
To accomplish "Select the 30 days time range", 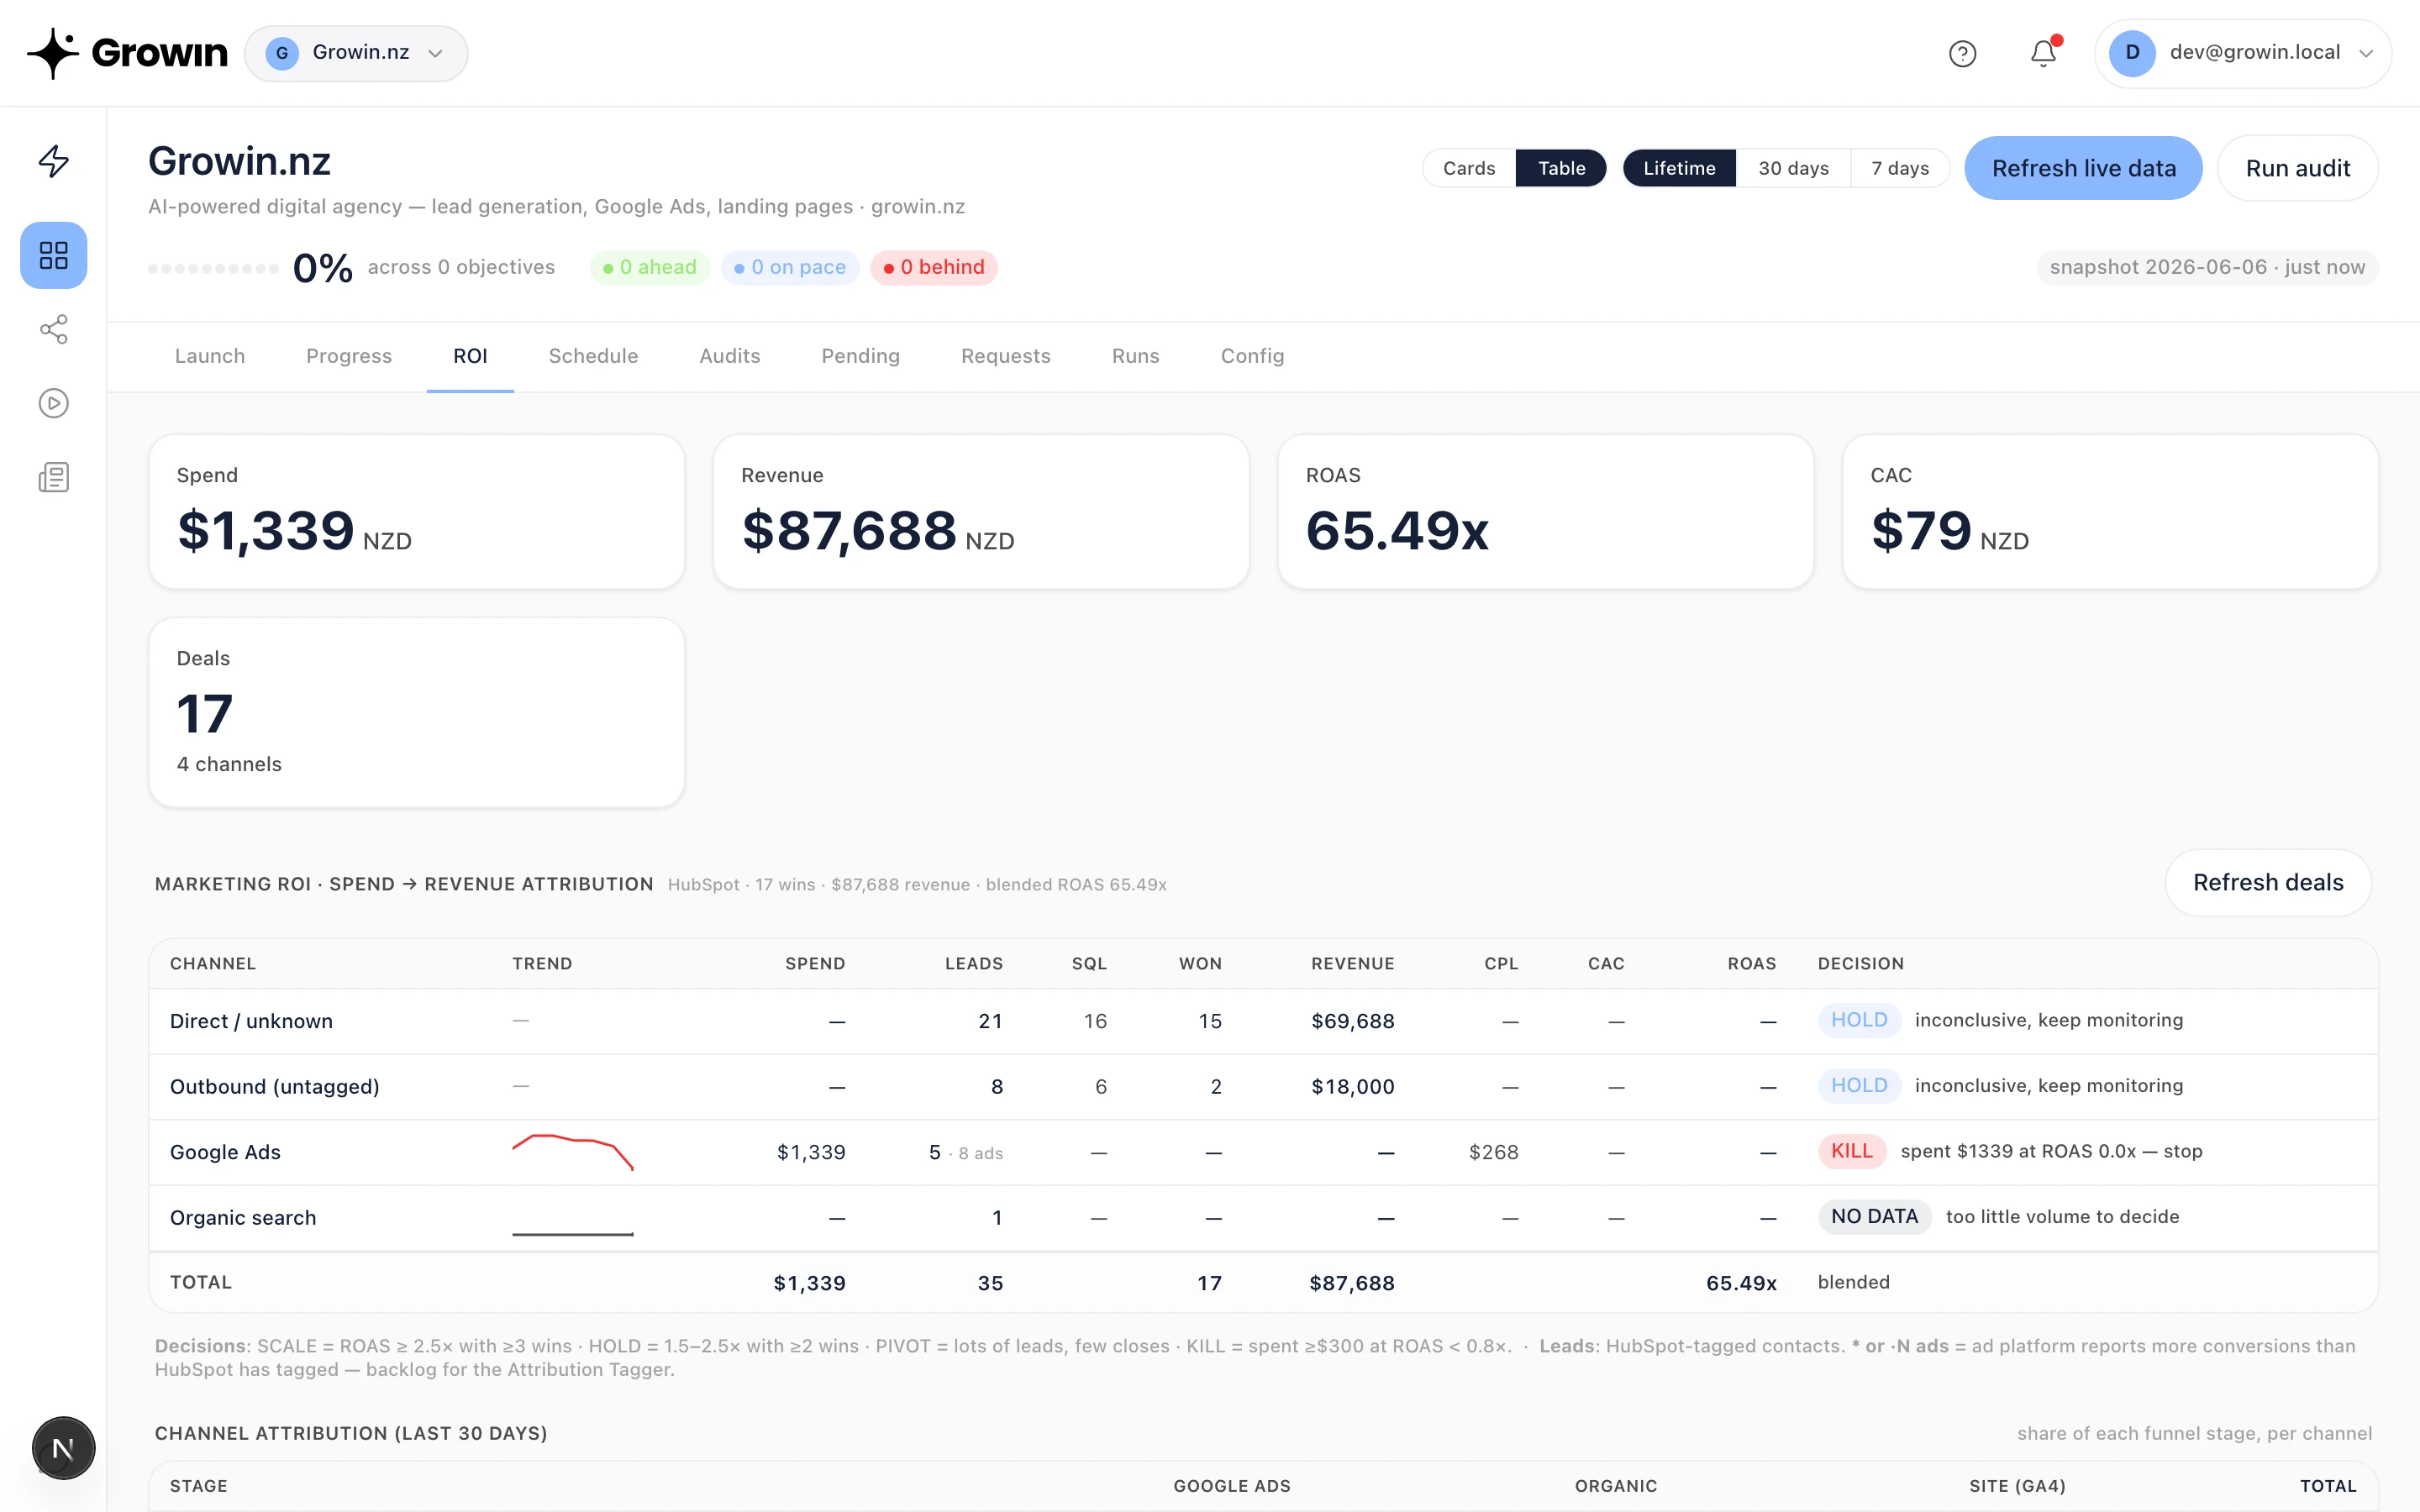I will pos(1793,168).
